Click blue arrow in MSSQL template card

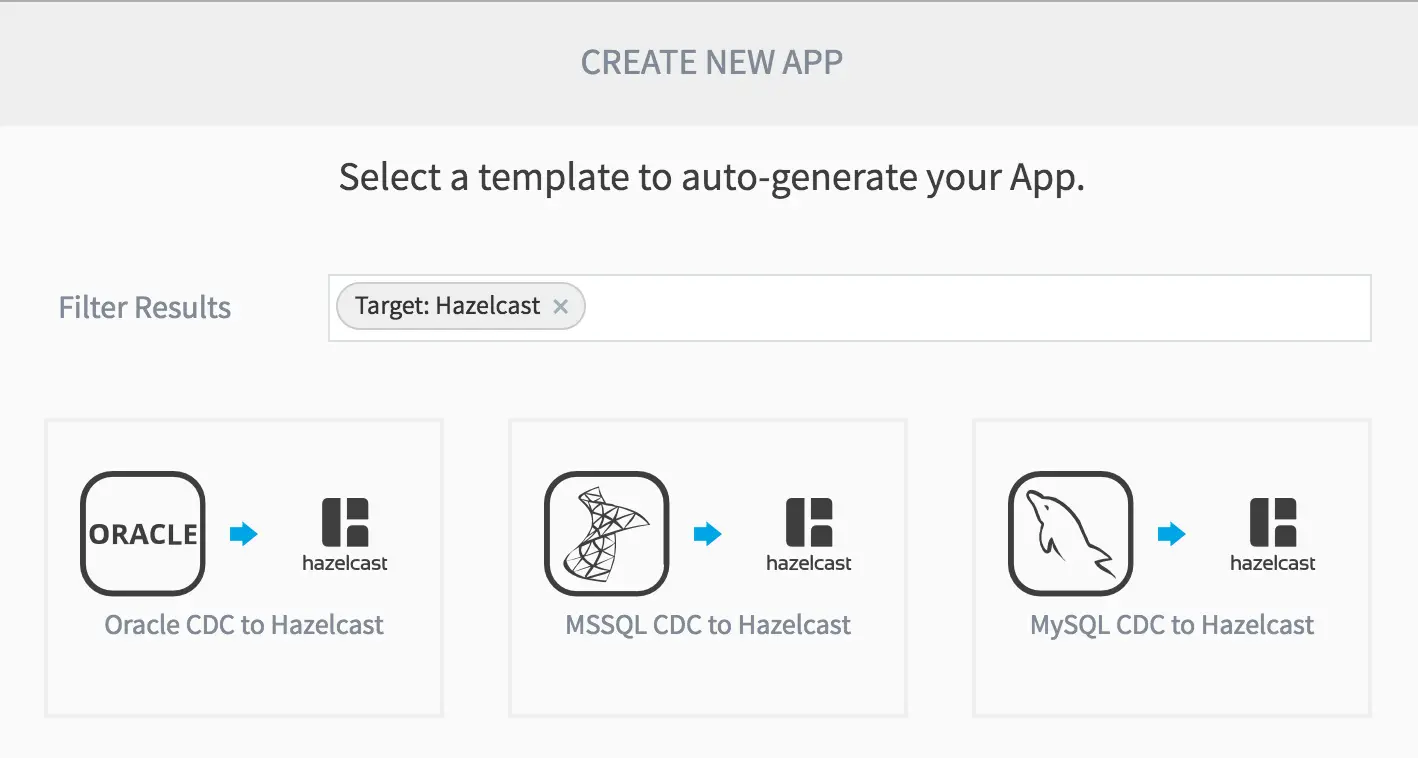click(x=707, y=534)
